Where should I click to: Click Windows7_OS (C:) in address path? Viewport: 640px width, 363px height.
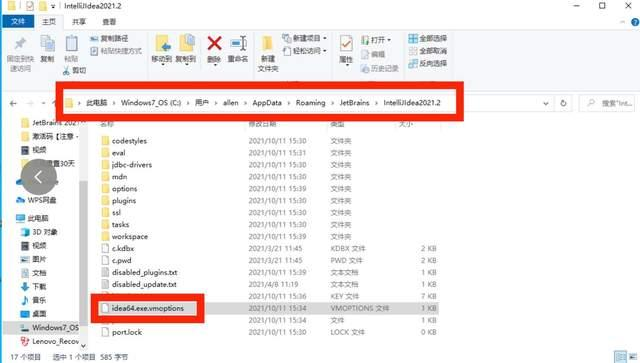[x=151, y=103]
